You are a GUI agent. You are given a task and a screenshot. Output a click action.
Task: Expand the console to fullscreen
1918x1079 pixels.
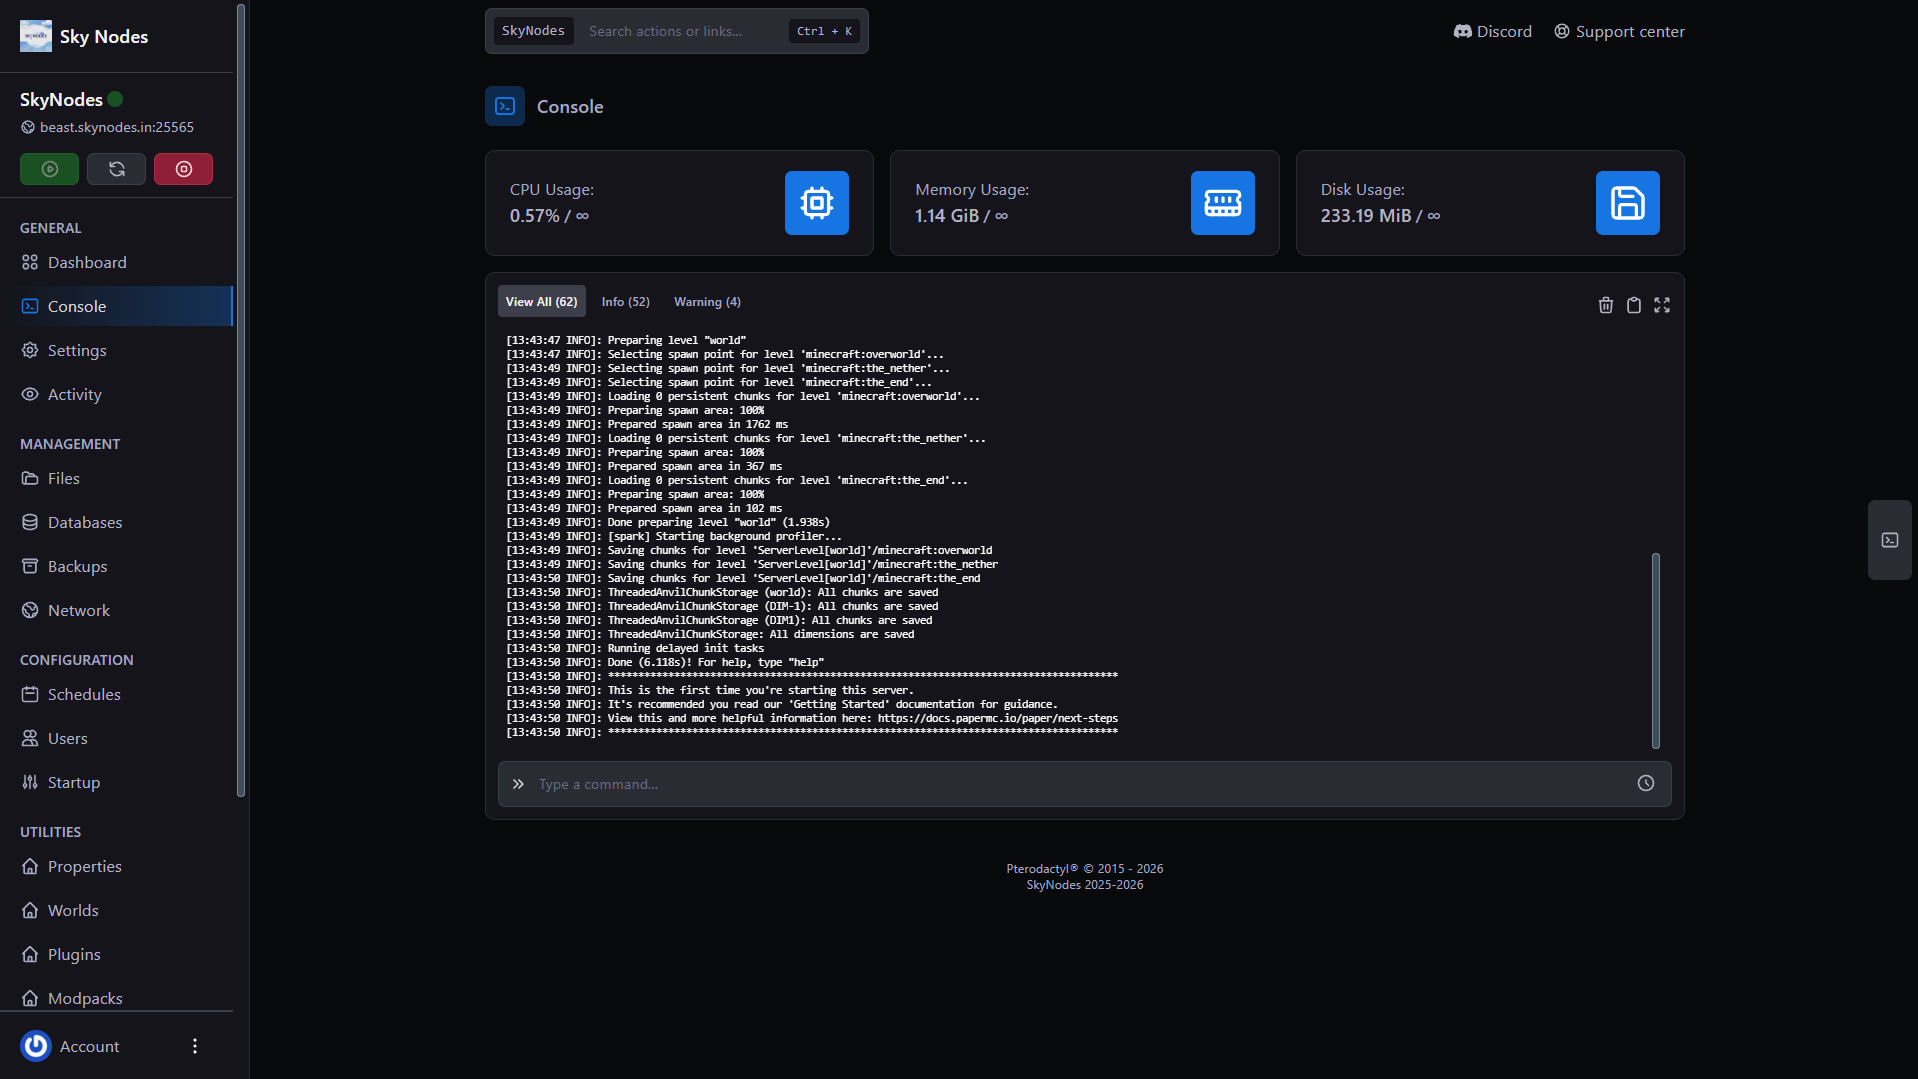[1662, 305]
